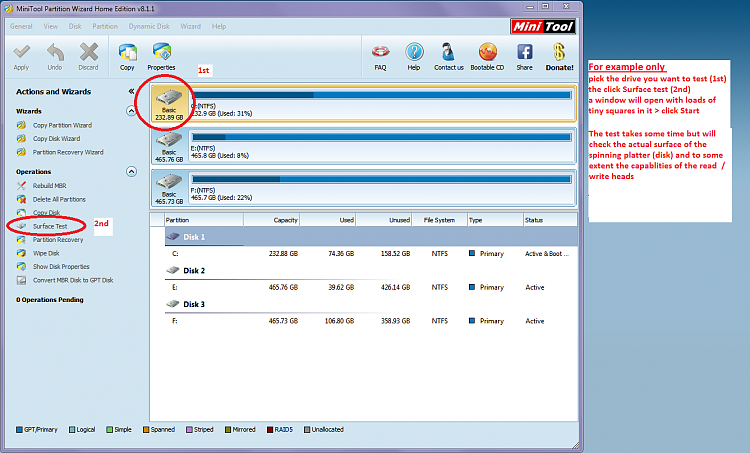Click Partition Recovery under Operations
The width and height of the screenshot is (750, 453).
(58, 240)
